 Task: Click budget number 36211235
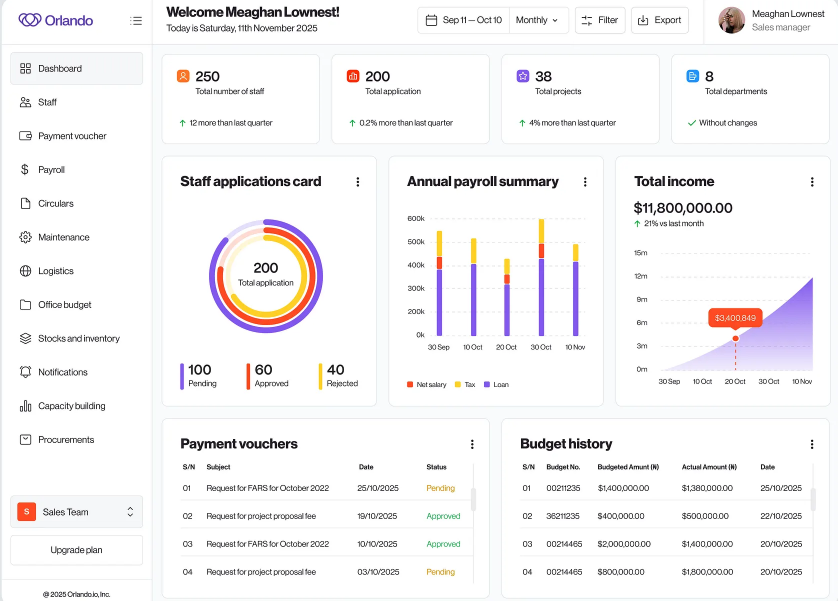click(x=563, y=516)
